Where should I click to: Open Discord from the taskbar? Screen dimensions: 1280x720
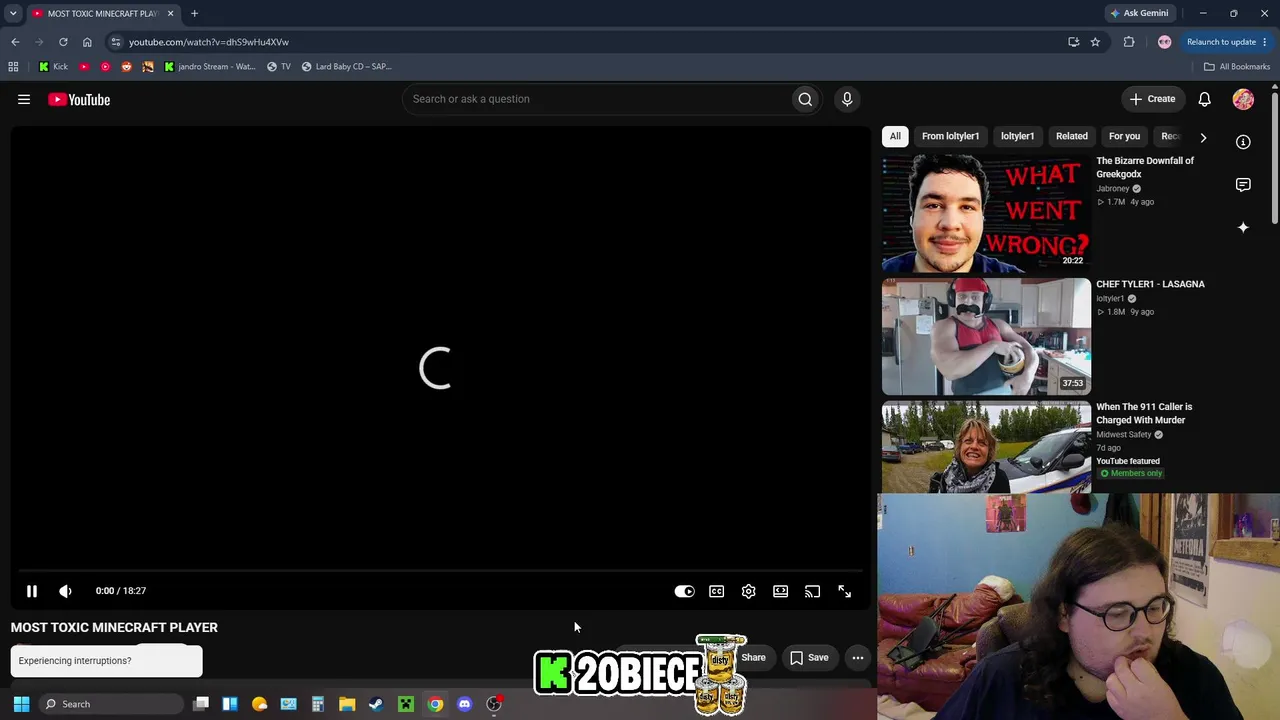click(x=464, y=704)
